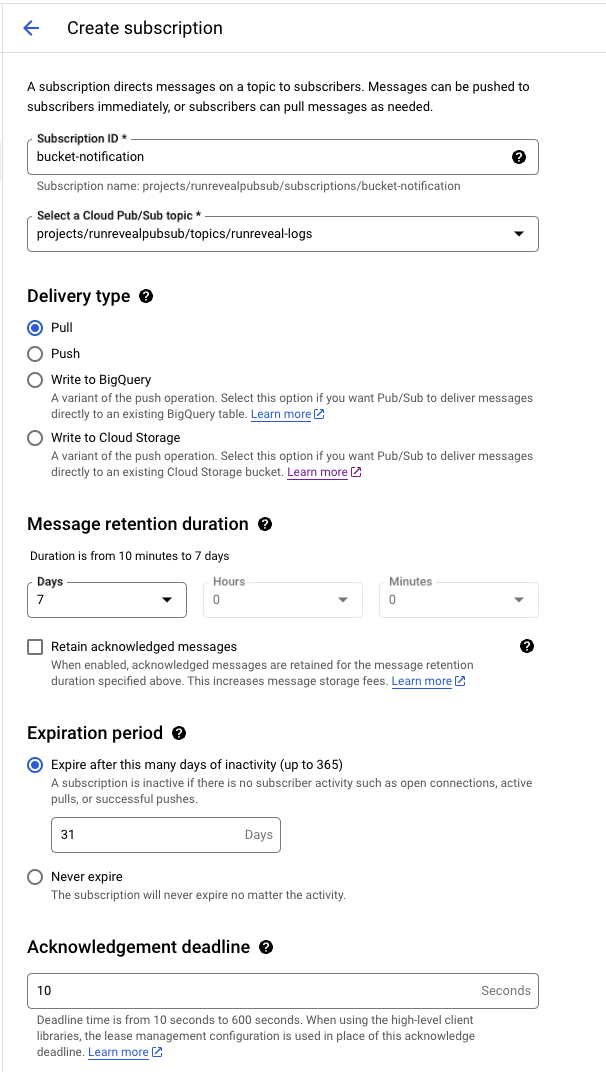Open help for Retain acknowledged messages

coord(527,646)
